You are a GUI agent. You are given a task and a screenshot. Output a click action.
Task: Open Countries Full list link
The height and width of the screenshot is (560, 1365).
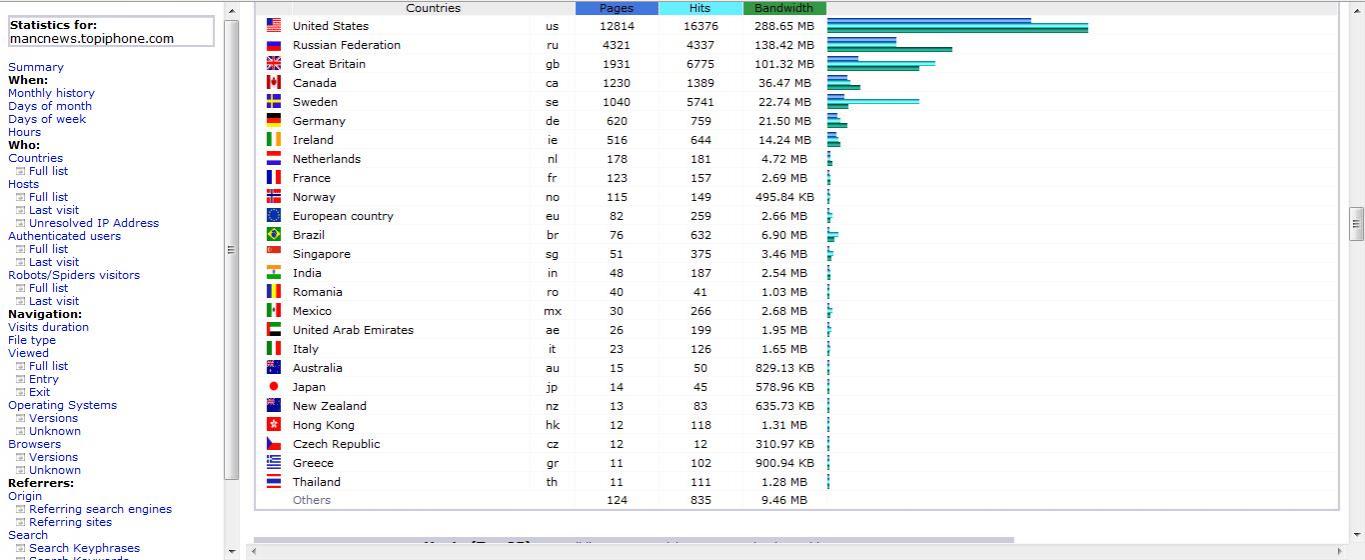click(48, 171)
